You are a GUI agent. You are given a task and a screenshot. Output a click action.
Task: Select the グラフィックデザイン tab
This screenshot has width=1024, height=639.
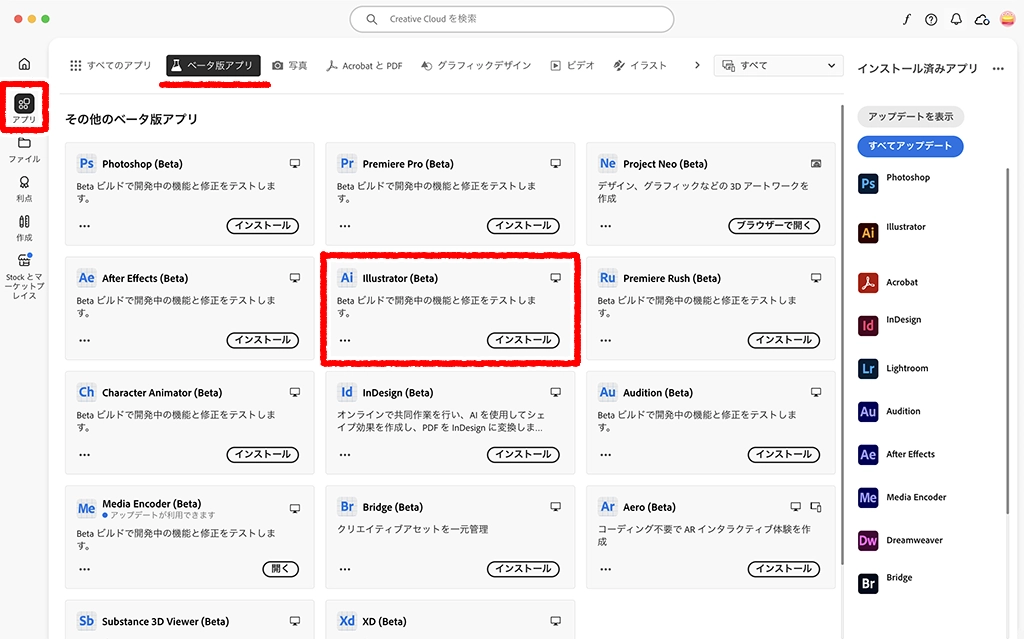pos(475,66)
